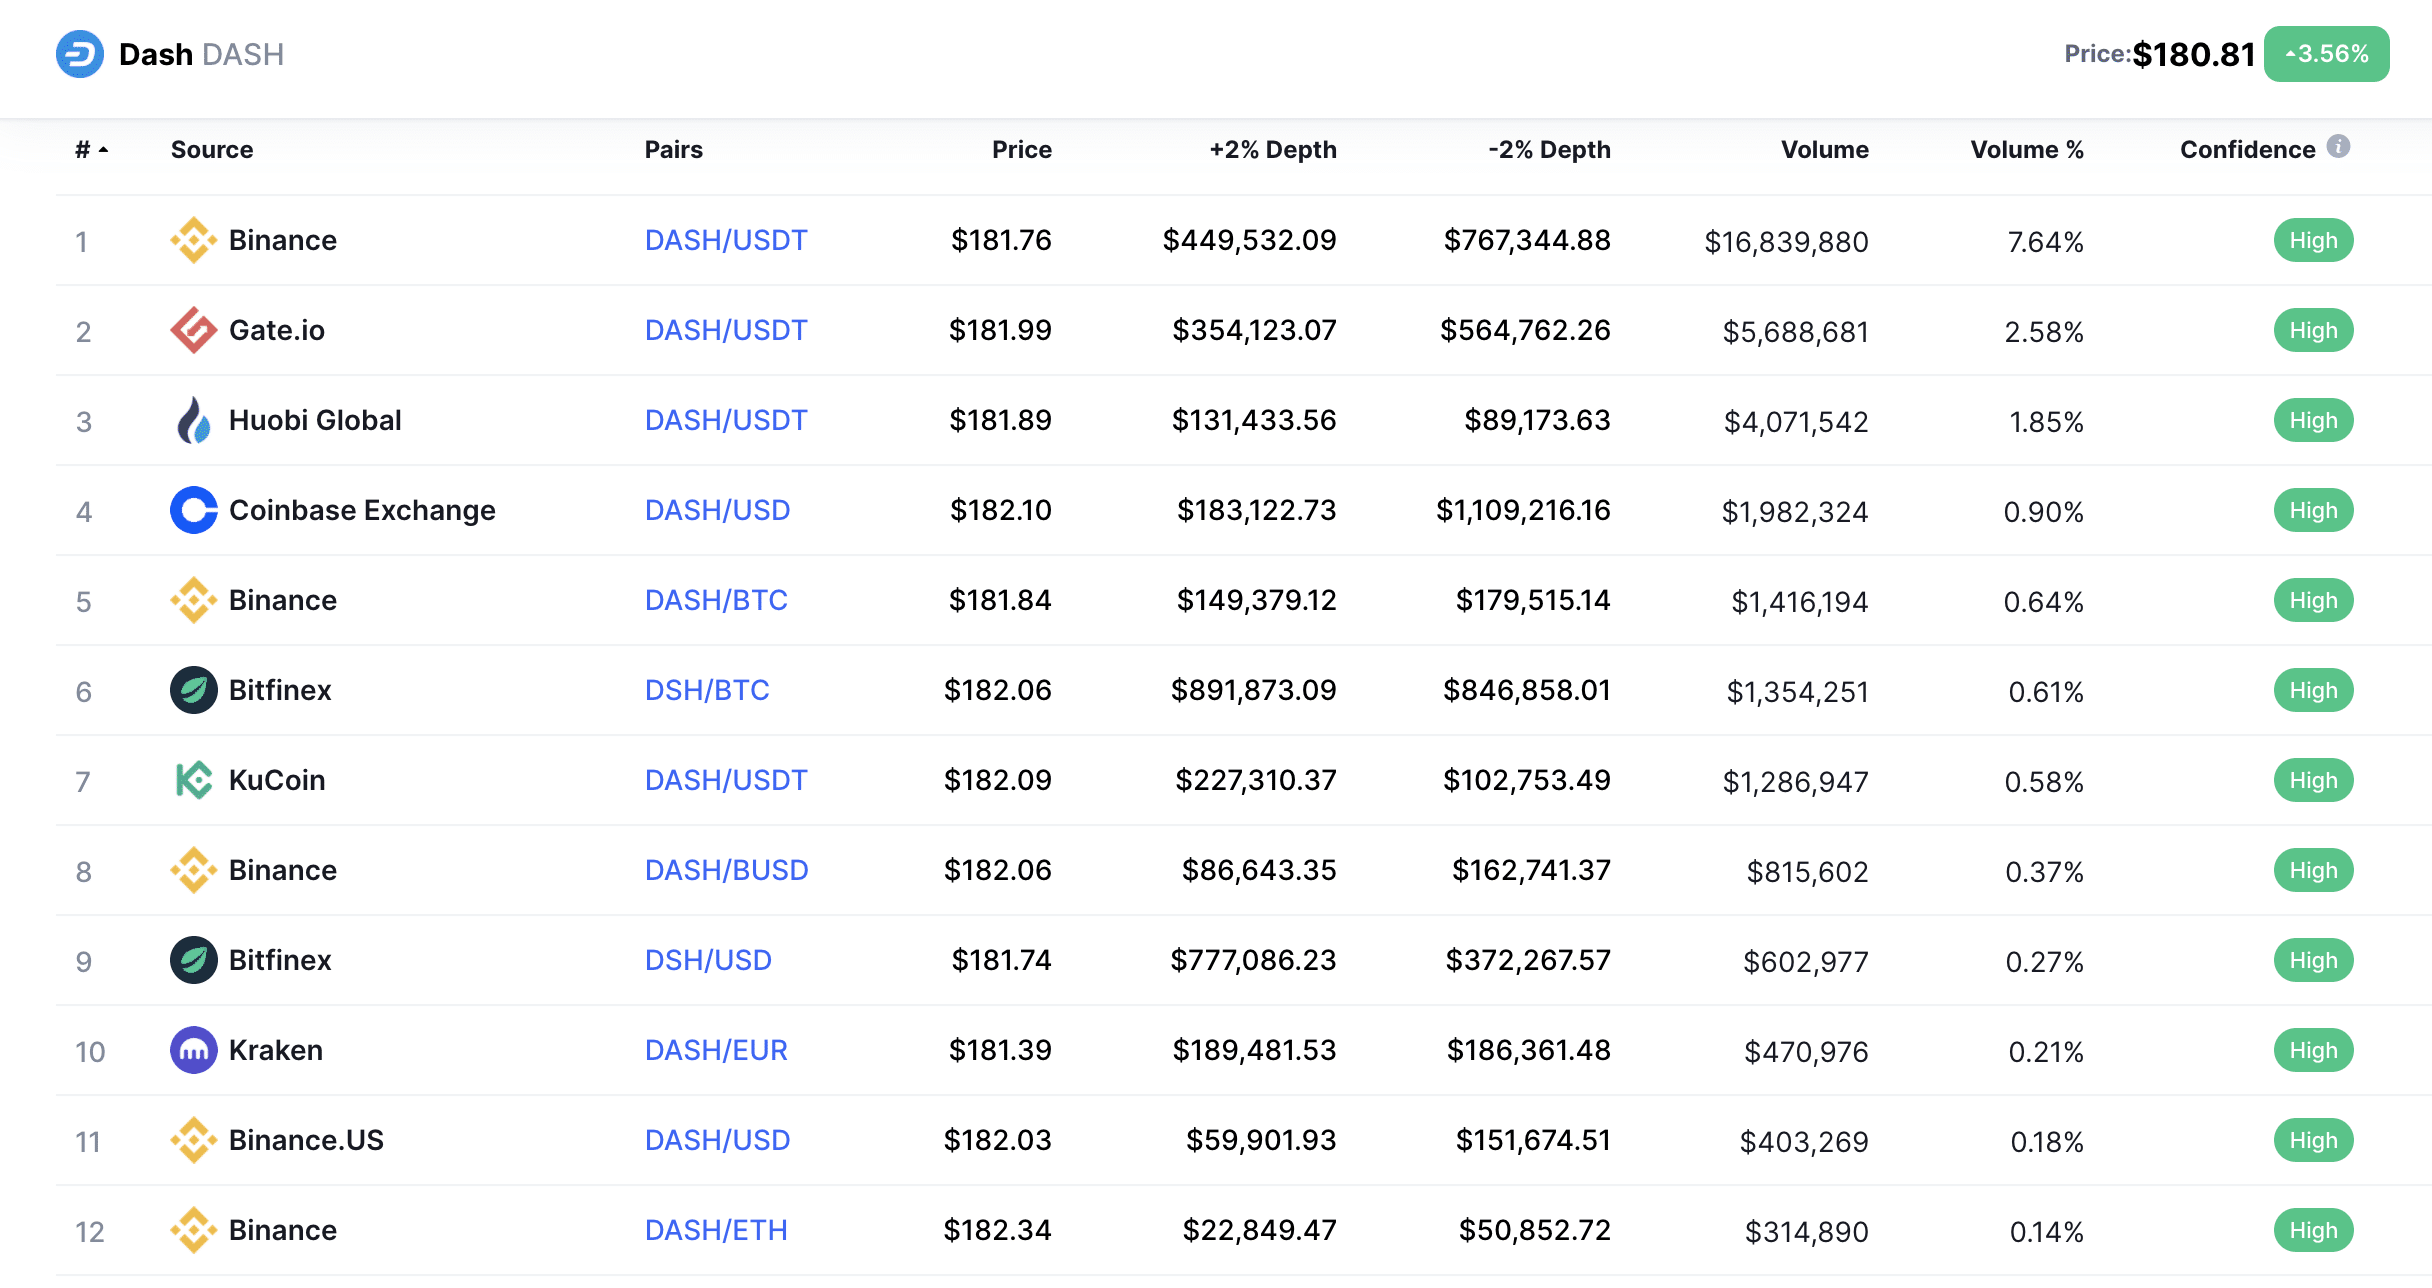
Task: Sort by +2% Depth column
Action: [1273, 150]
